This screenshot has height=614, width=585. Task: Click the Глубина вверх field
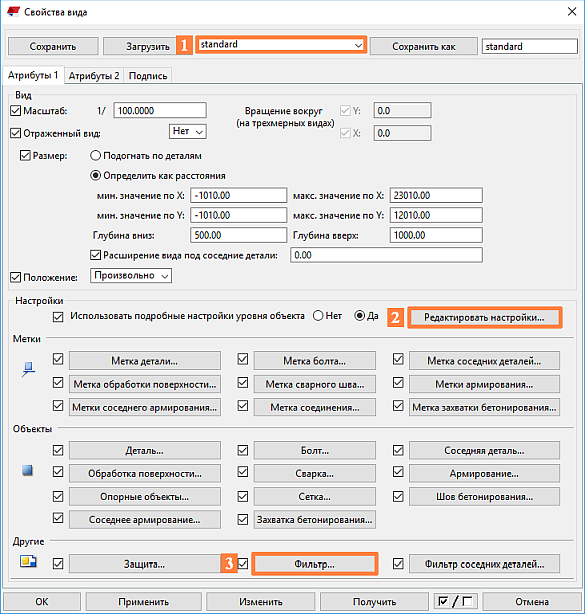[x=436, y=235]
